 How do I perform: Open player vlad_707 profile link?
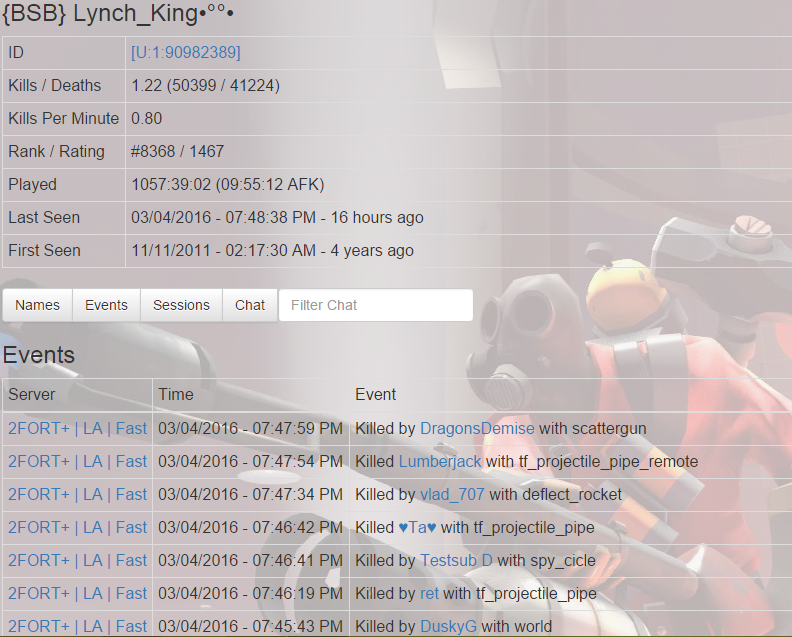(x=452, y=494)
